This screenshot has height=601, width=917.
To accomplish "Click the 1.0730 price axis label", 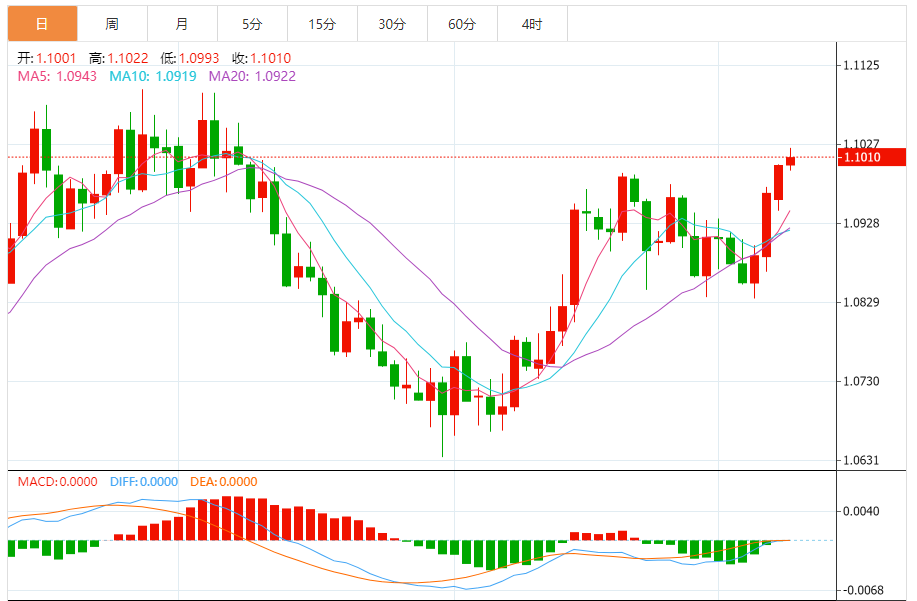I will pos(861,381).
